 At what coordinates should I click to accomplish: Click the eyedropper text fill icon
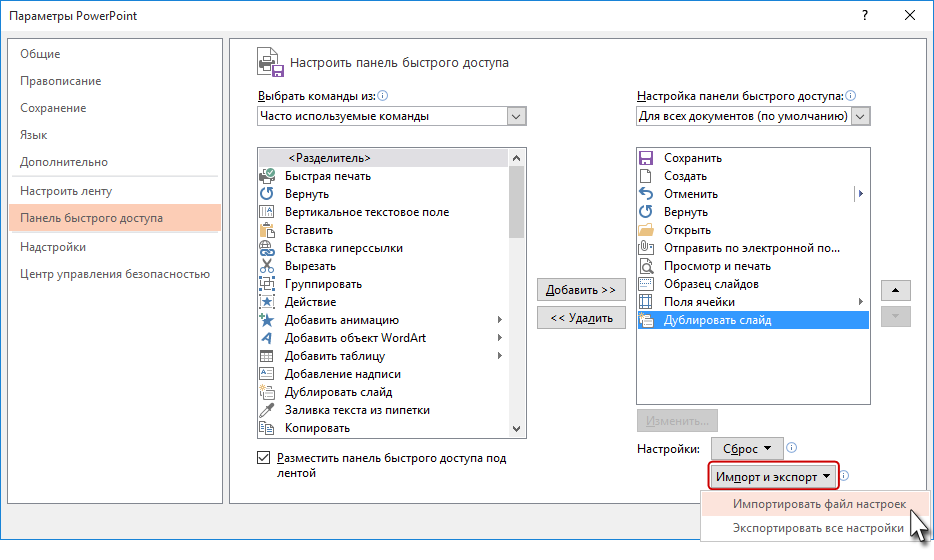pos(267,410)
